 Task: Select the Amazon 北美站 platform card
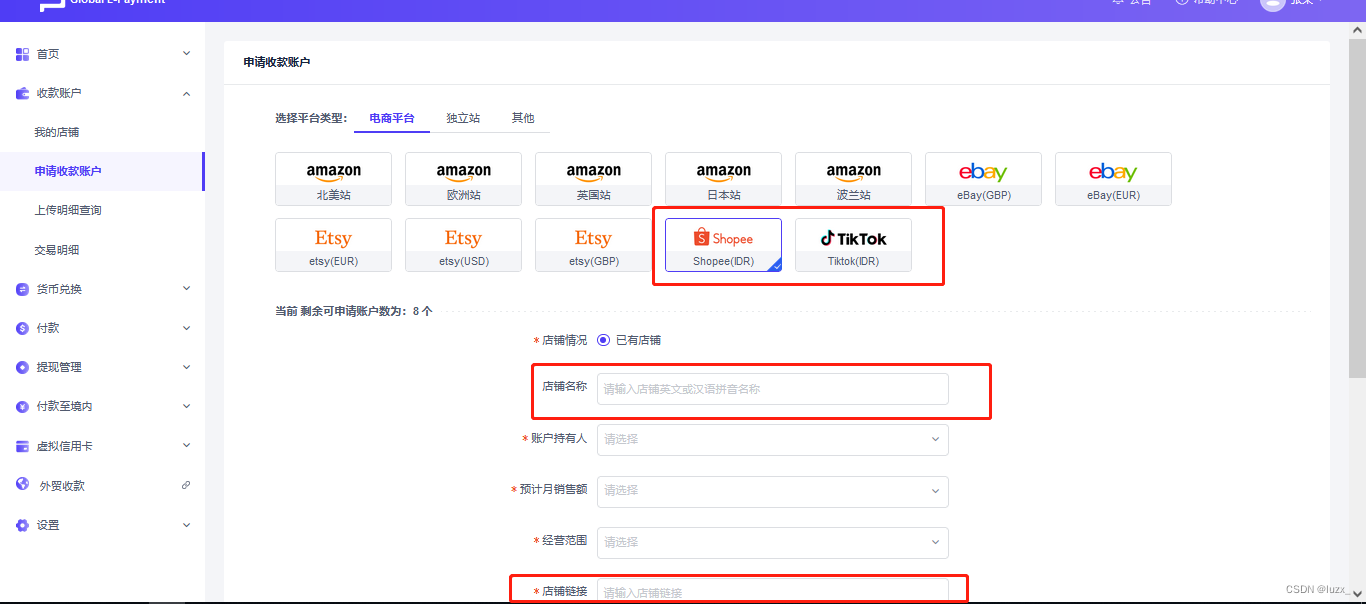point(333,179)
